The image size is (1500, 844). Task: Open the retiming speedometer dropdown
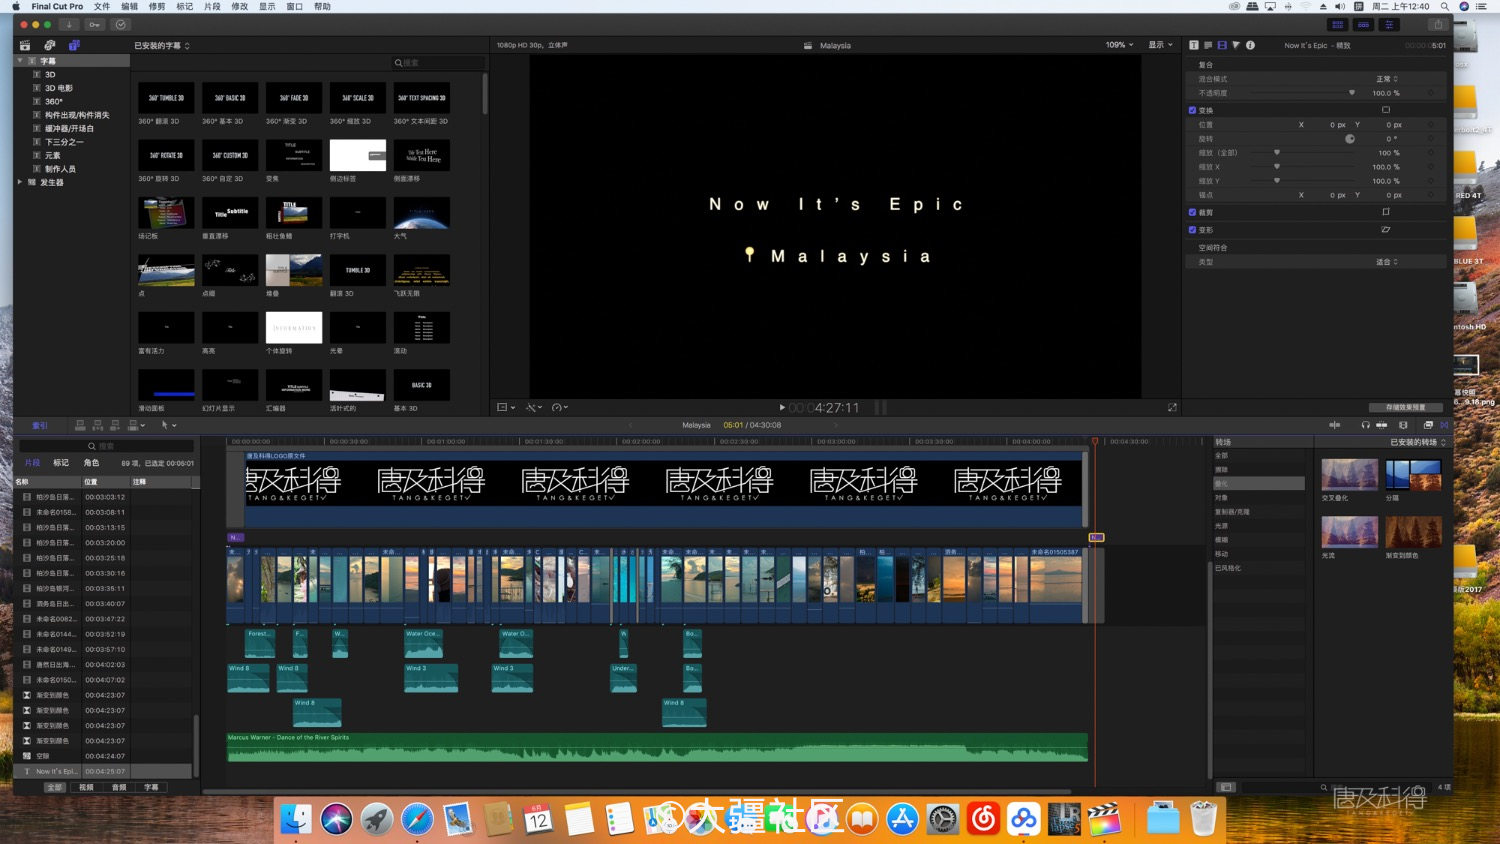[x=560, y=407]
